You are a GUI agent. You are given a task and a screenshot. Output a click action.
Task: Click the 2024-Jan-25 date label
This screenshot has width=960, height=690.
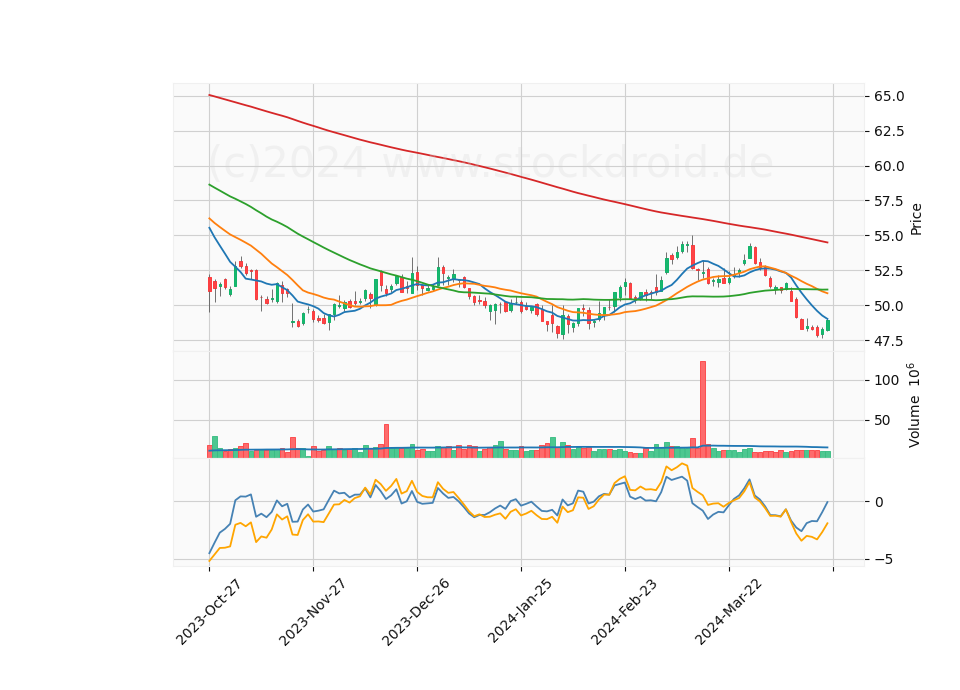[520, 611]
